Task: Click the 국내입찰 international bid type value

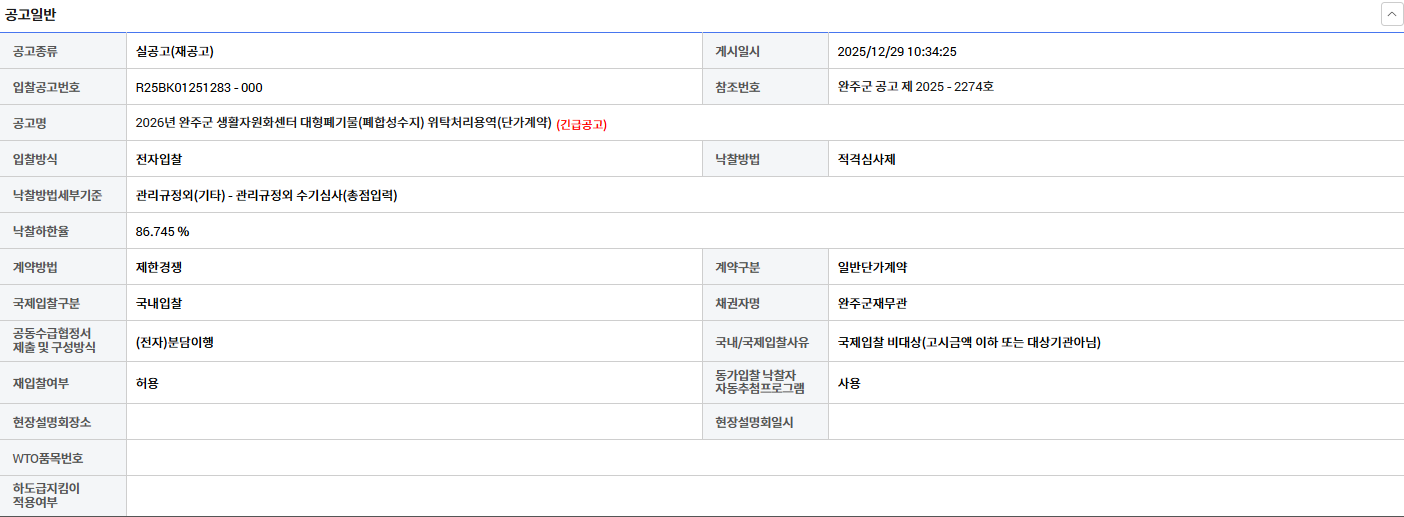Action: [x=159, y=303]
